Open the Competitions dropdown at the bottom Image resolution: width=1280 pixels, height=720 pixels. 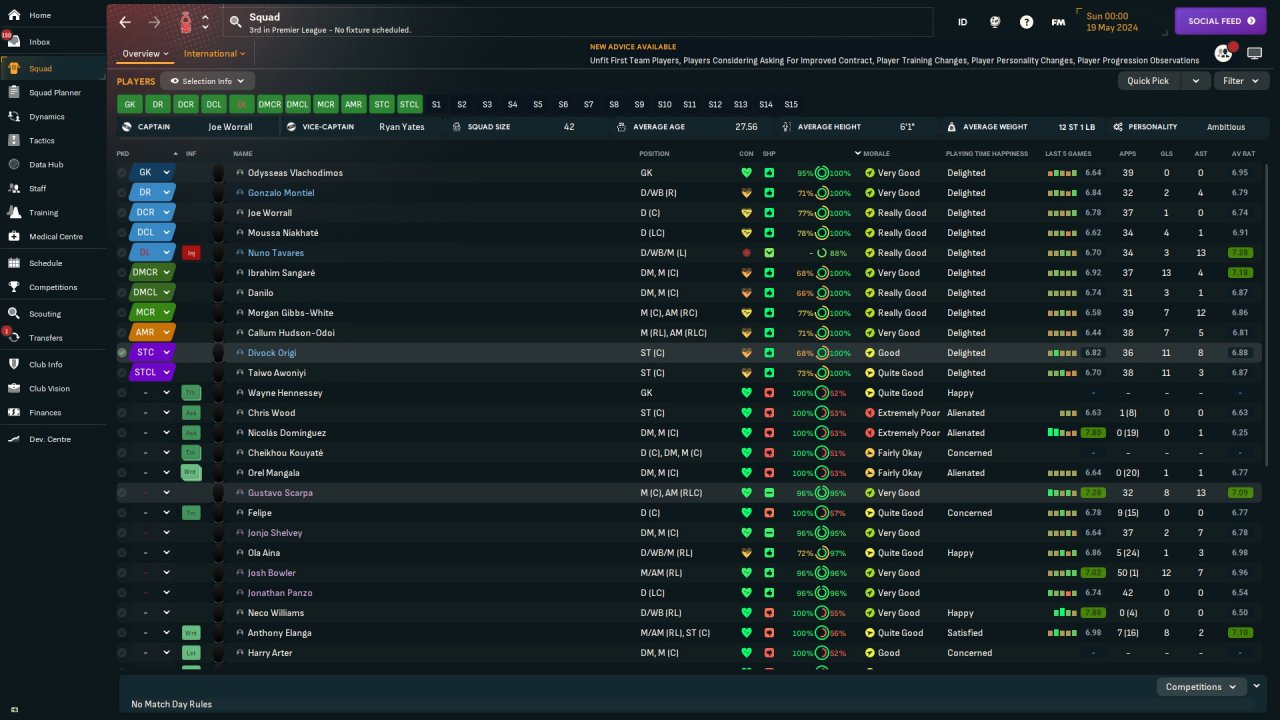tap(1200, 687)
